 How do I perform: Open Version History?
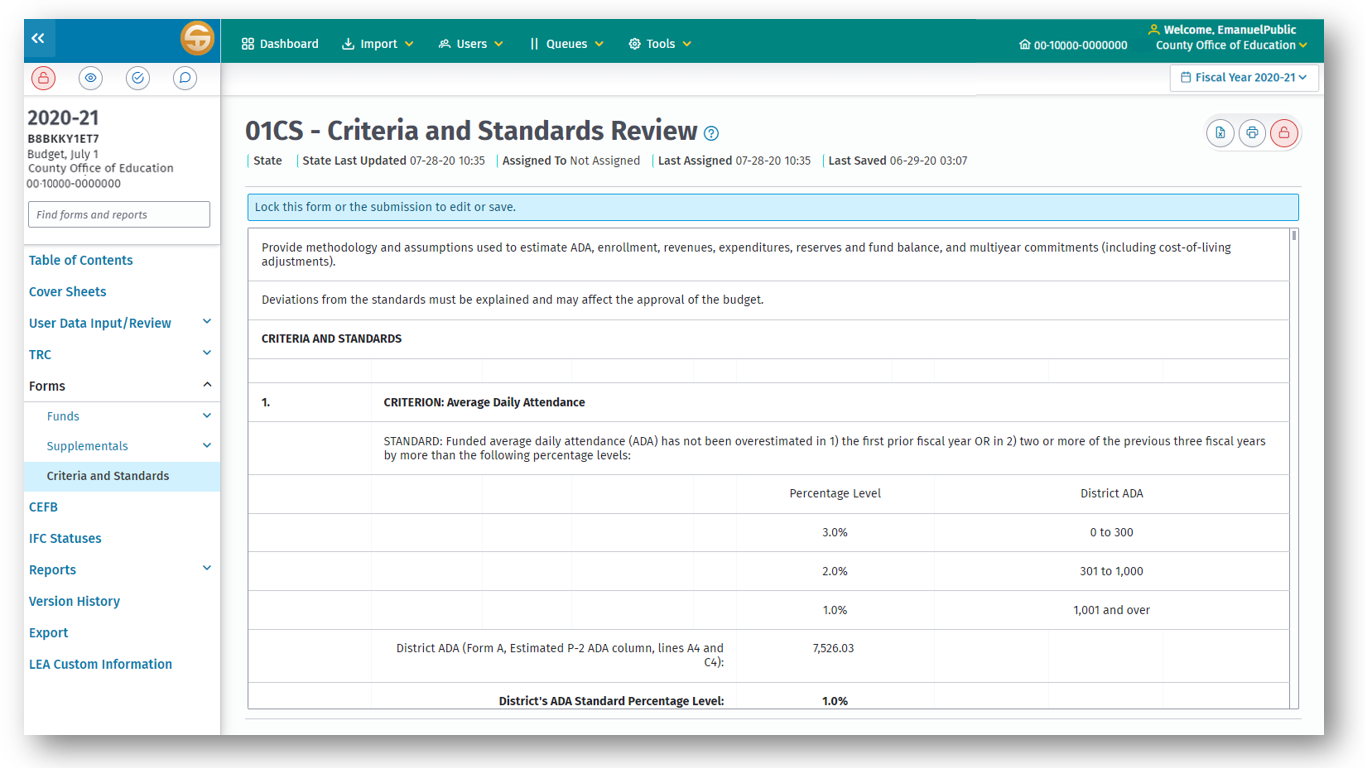pyautogui.click(x=74, y=600)
